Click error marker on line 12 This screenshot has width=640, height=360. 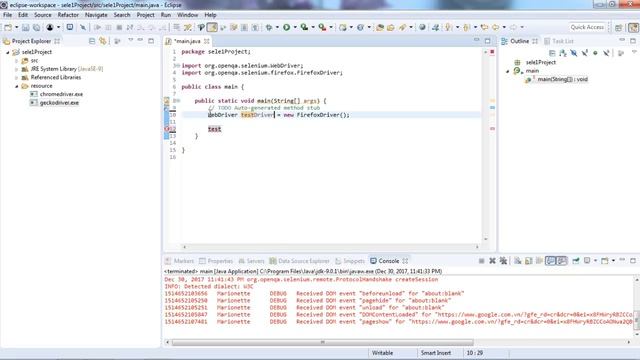click(x=167, y=129)
